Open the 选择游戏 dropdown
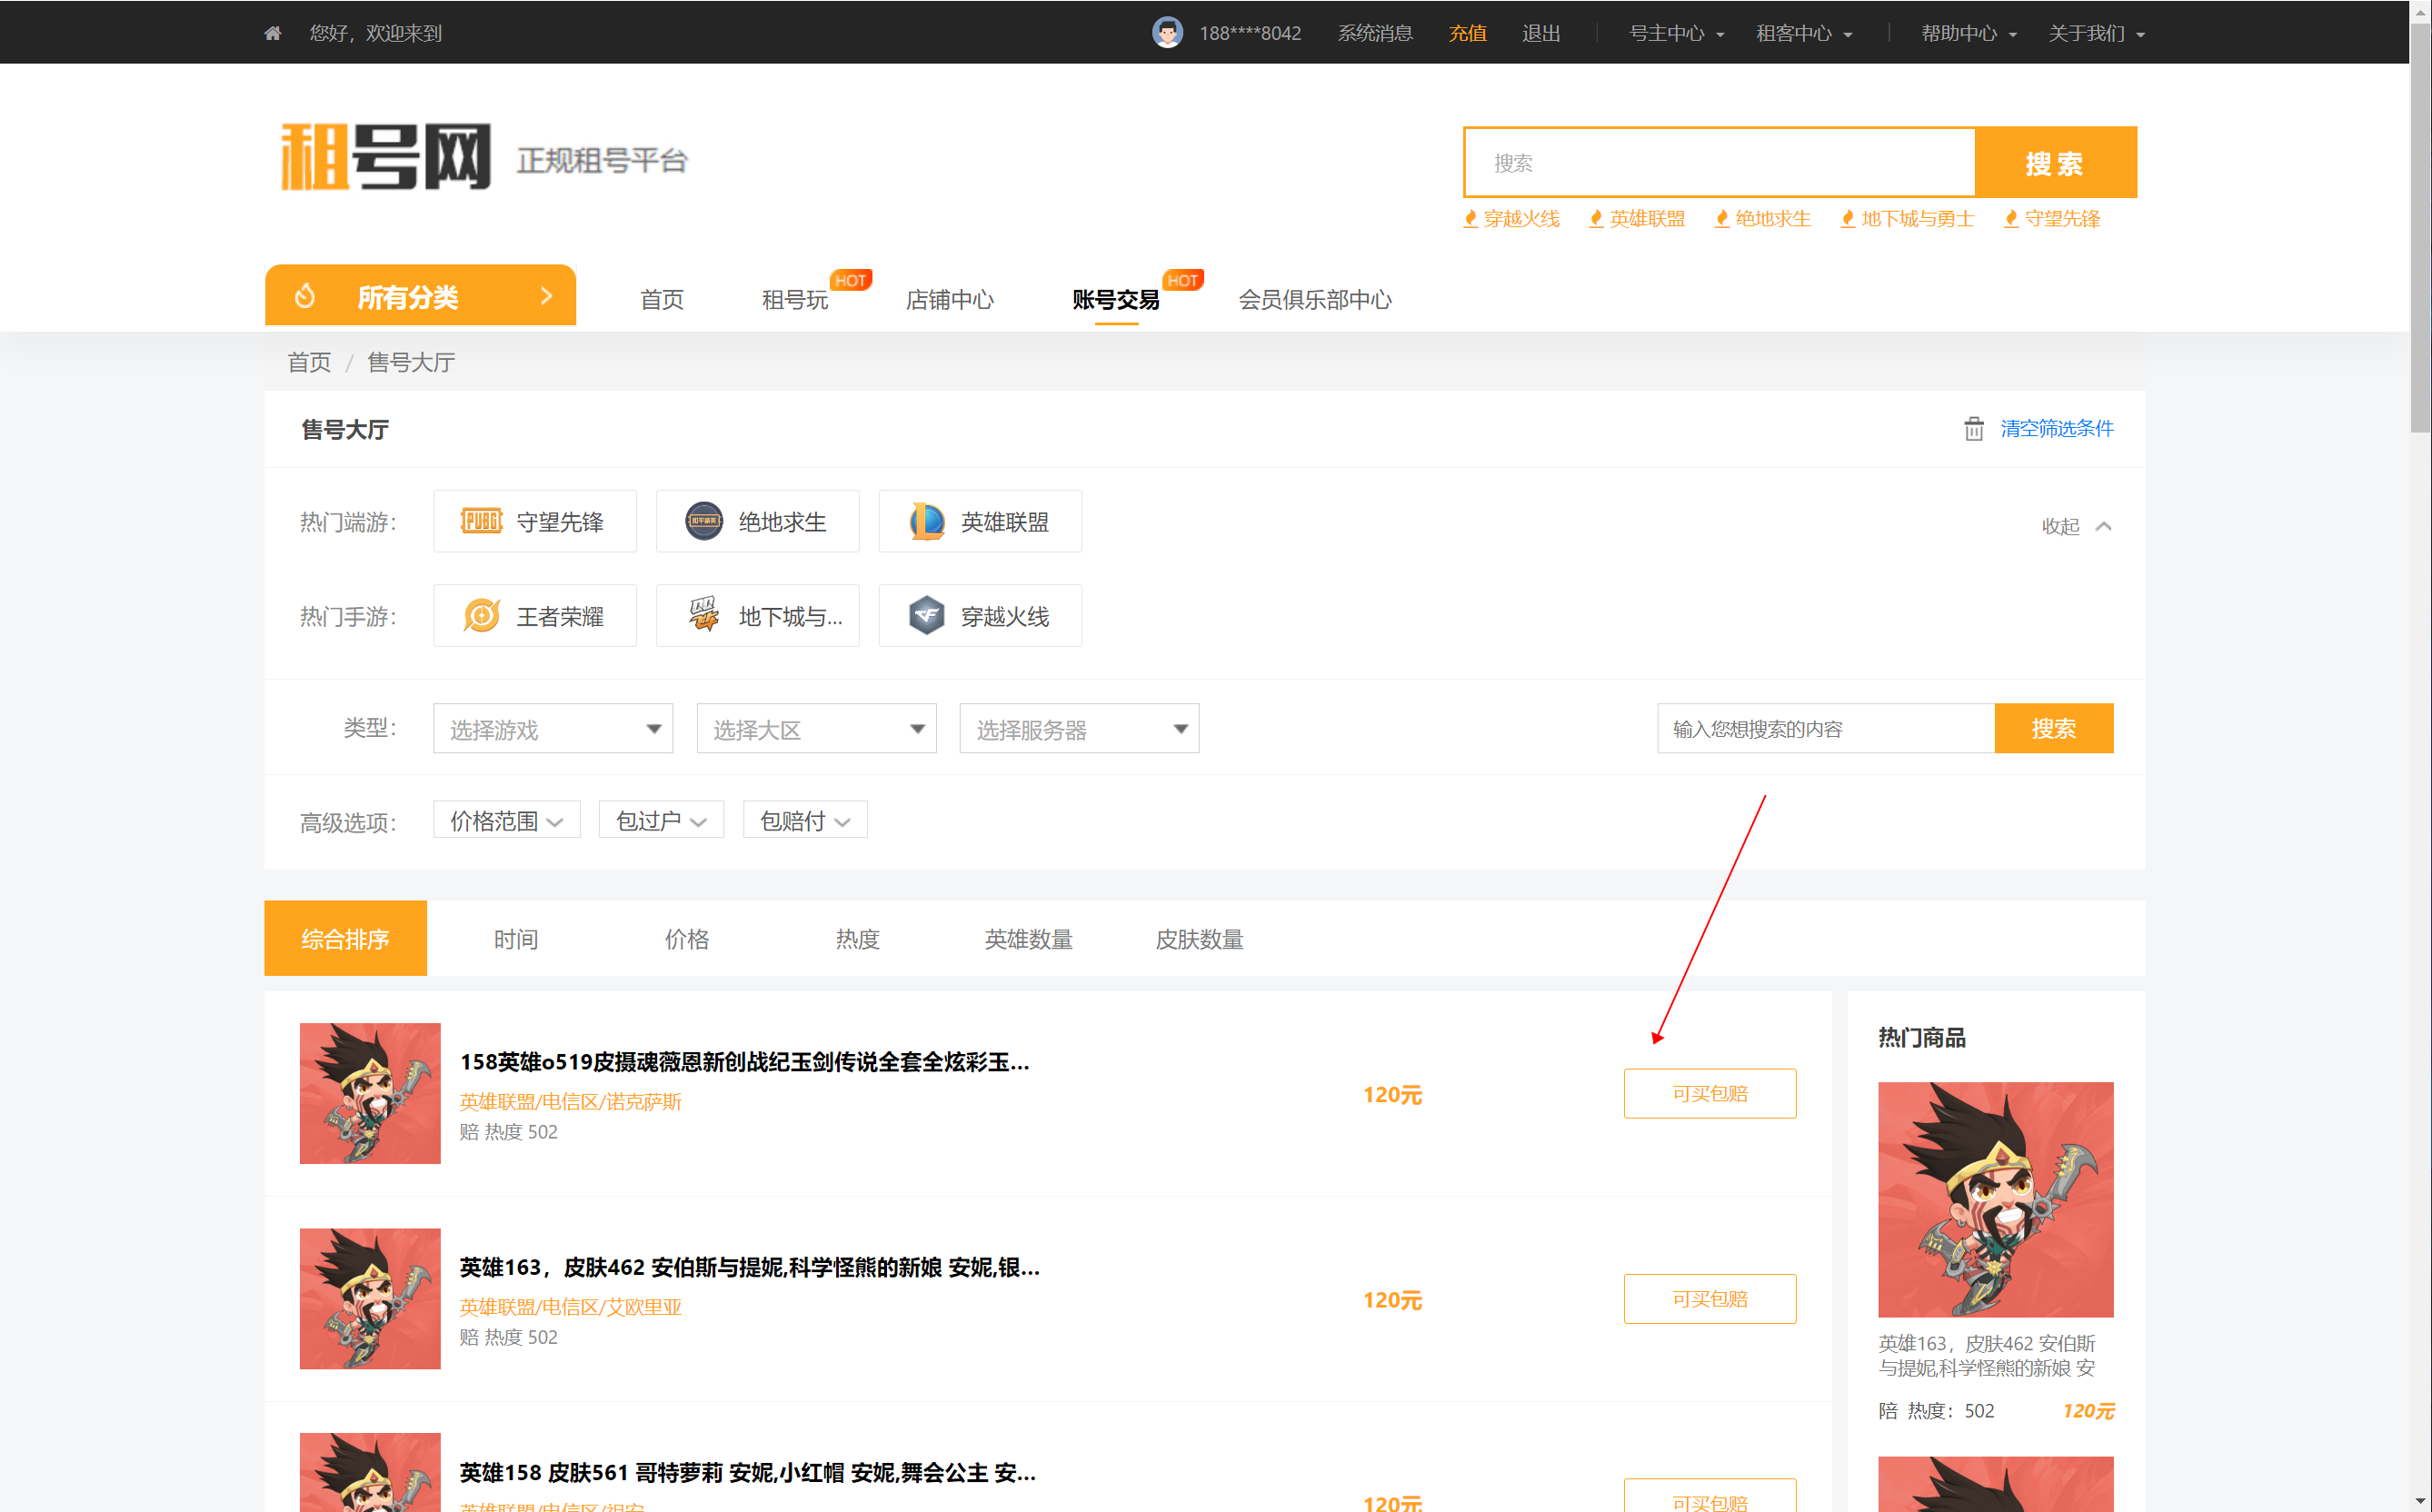The width and height of the screenshot is (2432, 1512). (553, 729)
